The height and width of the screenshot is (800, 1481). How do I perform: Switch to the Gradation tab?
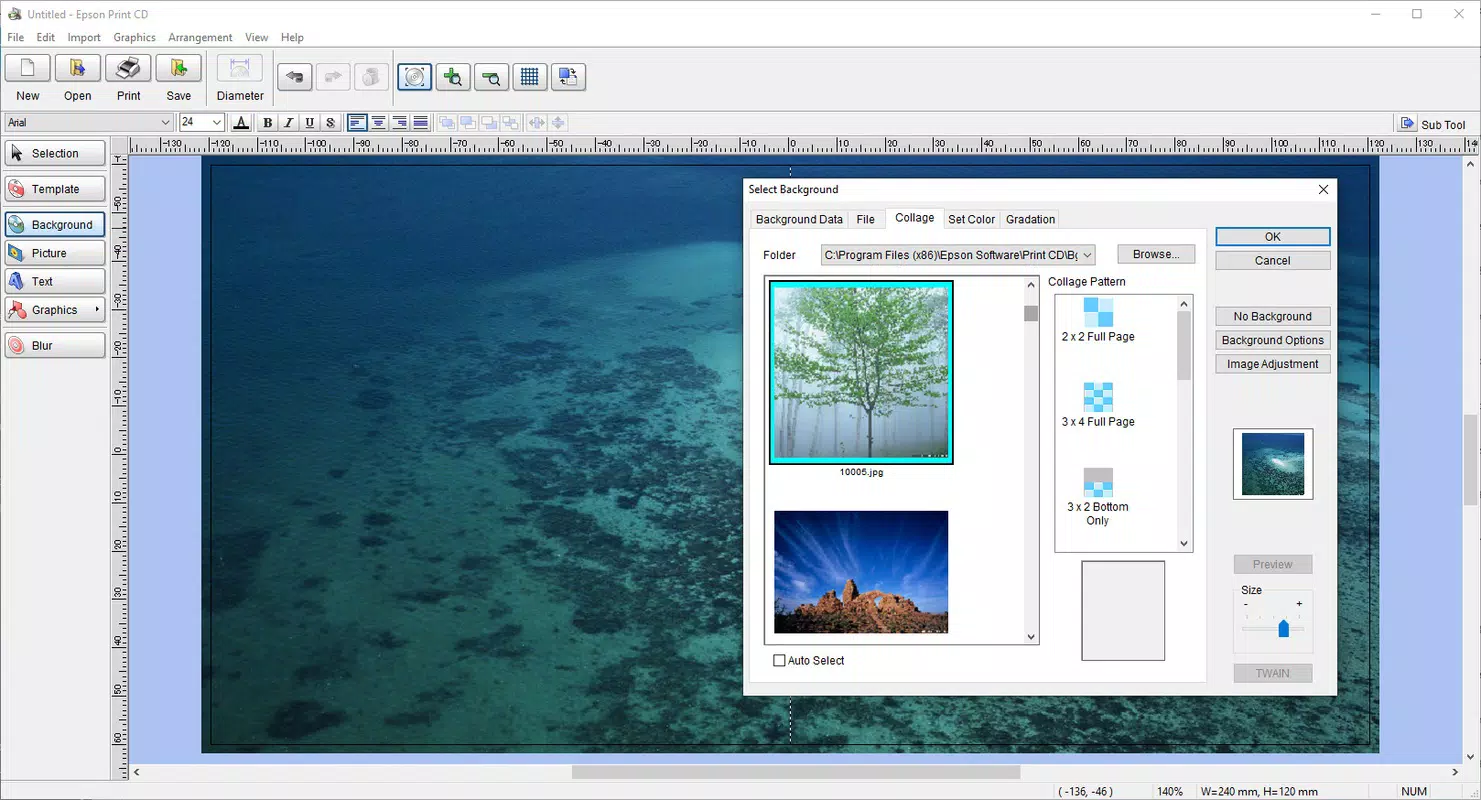(x=1031, y=219)
